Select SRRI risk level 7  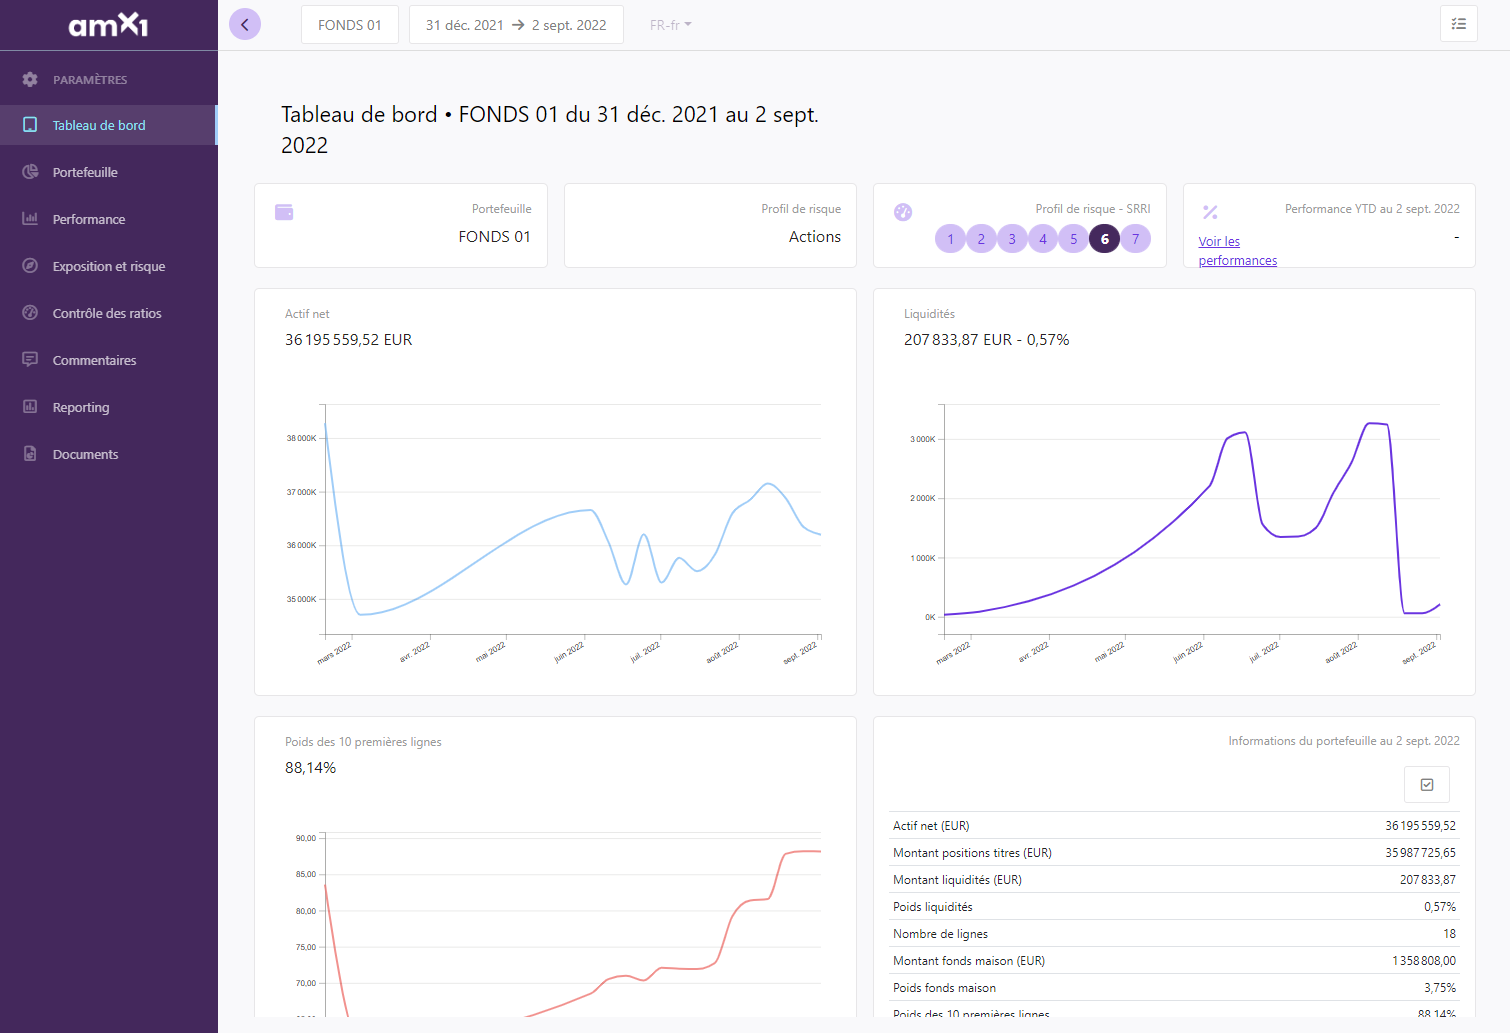1136,239
